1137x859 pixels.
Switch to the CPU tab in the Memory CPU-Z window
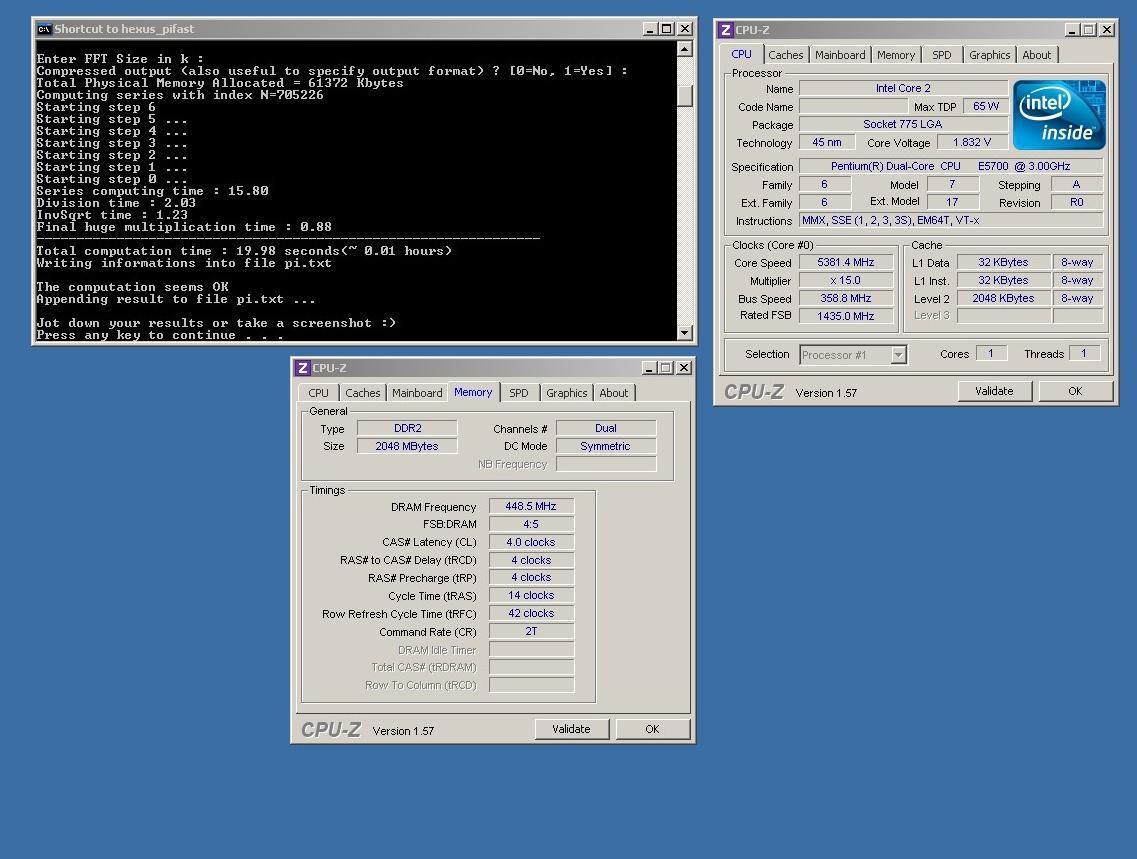point(318,393)
